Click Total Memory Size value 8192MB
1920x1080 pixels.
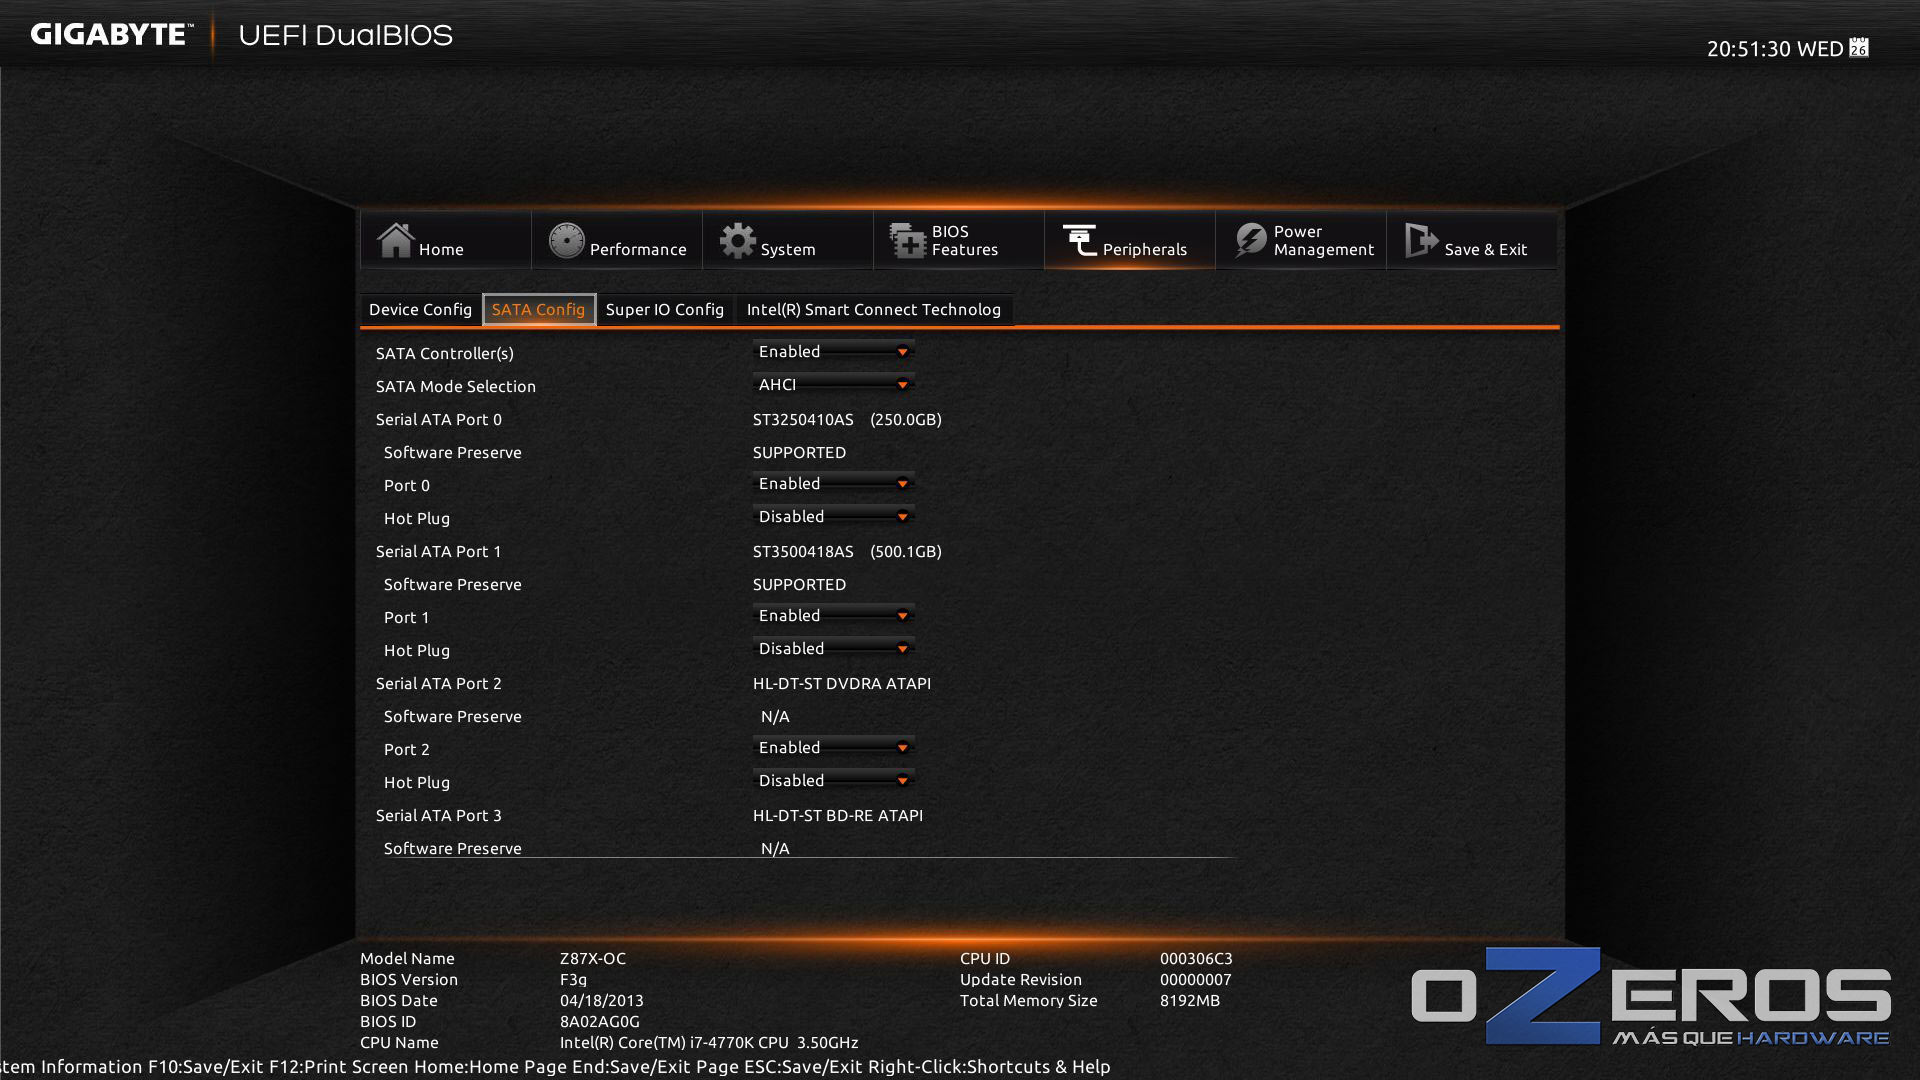click(1190, 1000)
